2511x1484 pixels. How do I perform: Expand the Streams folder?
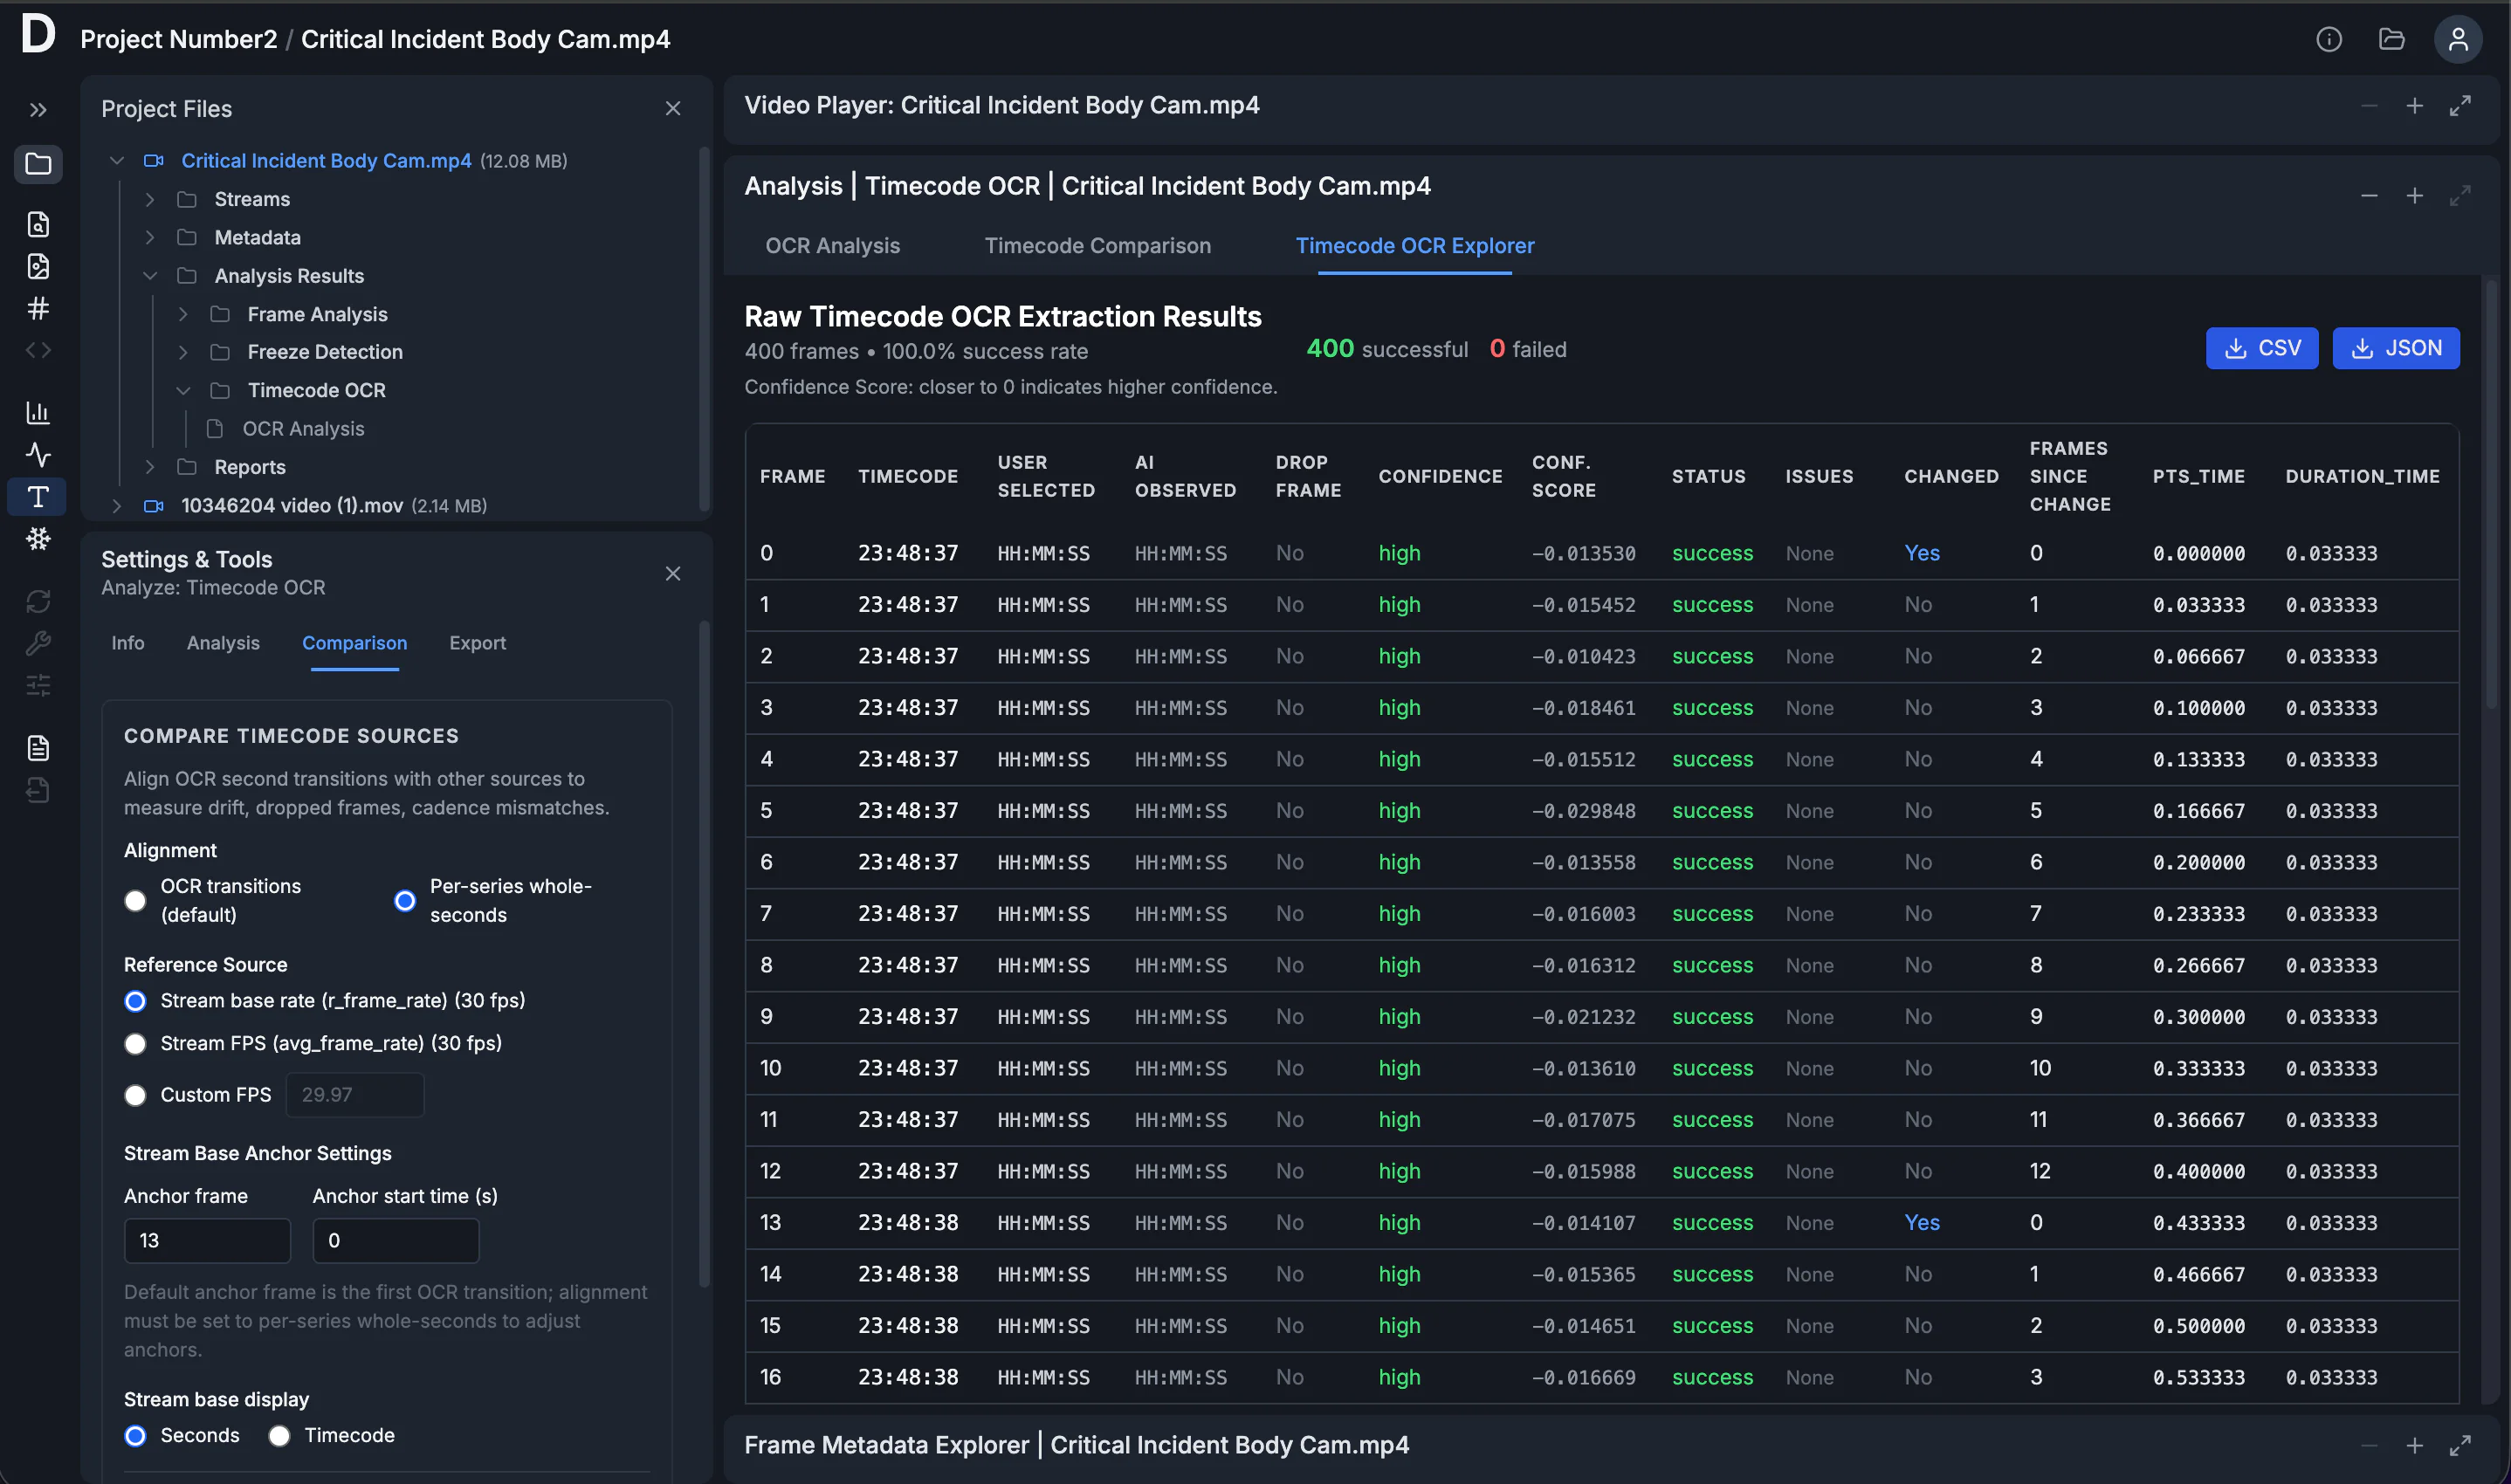coord(150,199)
